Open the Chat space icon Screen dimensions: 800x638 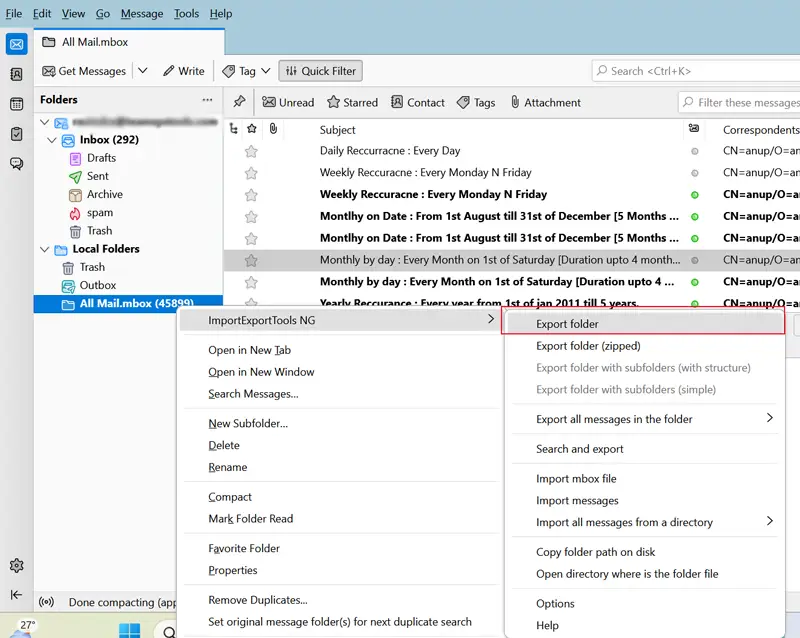click(x=16, y=164)
